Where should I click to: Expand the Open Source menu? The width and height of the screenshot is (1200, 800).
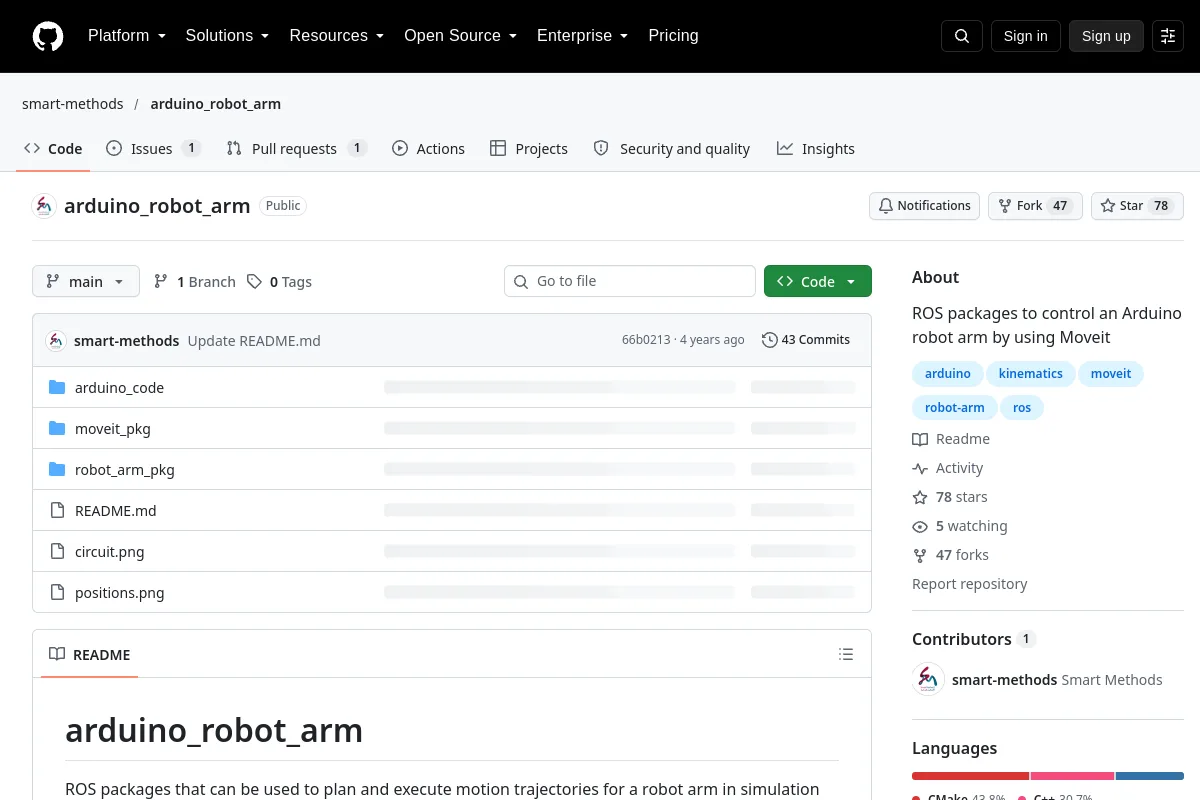tap(460, 36)
